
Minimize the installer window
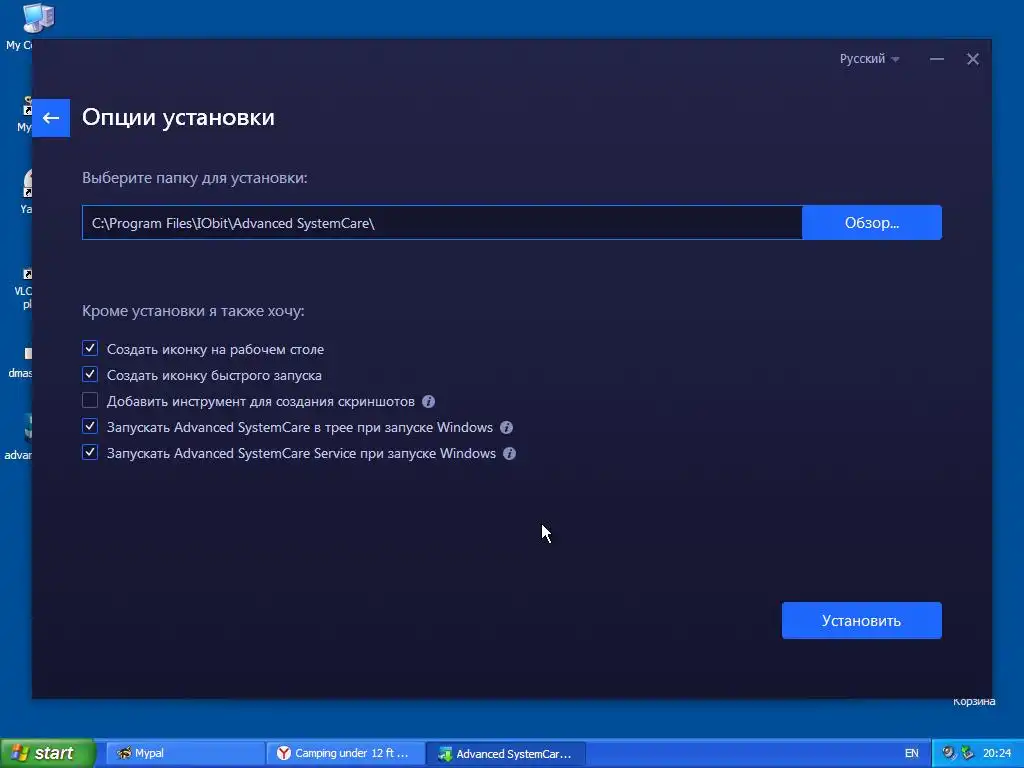click(x=936, y=59)
